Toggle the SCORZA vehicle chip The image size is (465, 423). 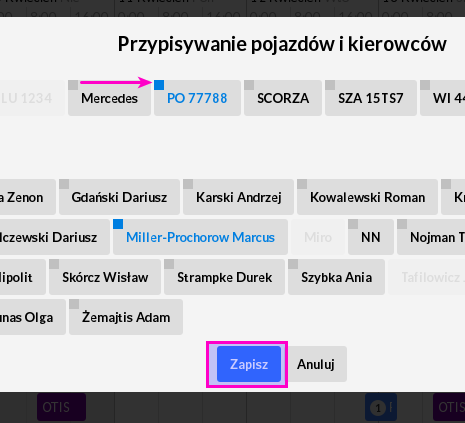(283, 98)
